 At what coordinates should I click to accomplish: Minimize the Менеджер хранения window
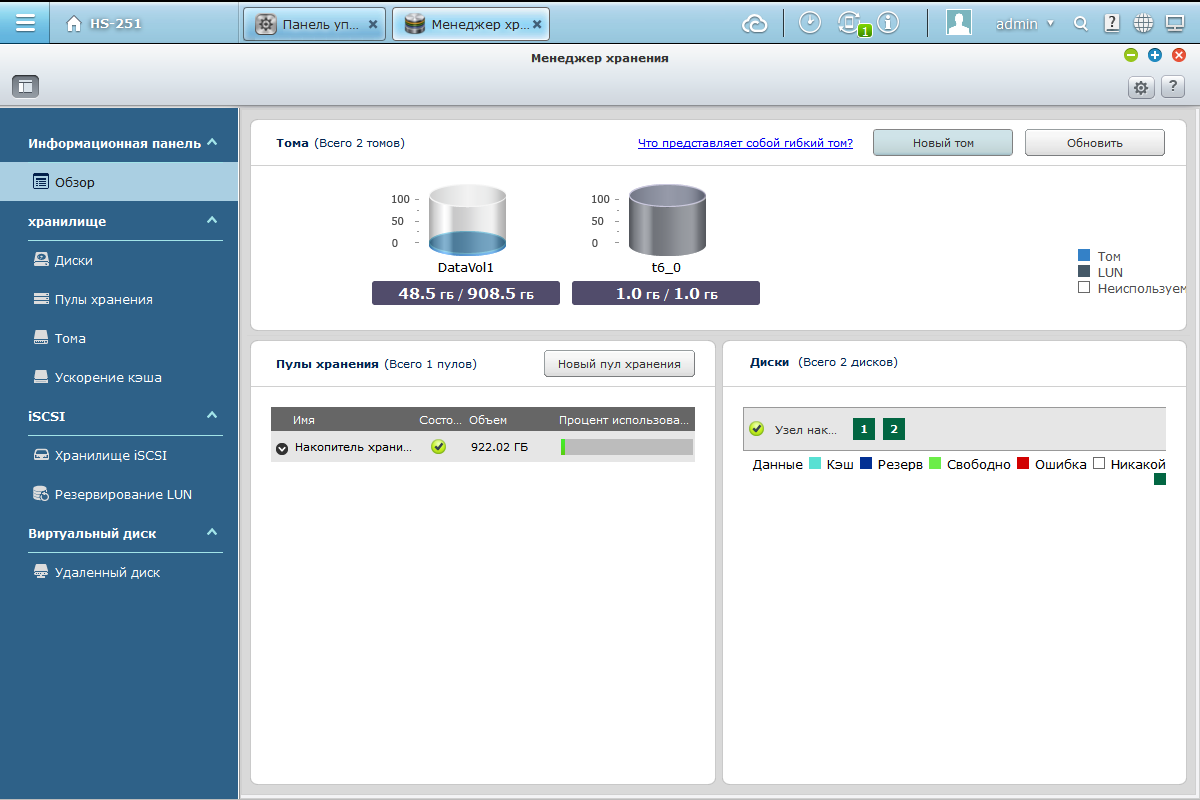click(x=1131, y=56)
